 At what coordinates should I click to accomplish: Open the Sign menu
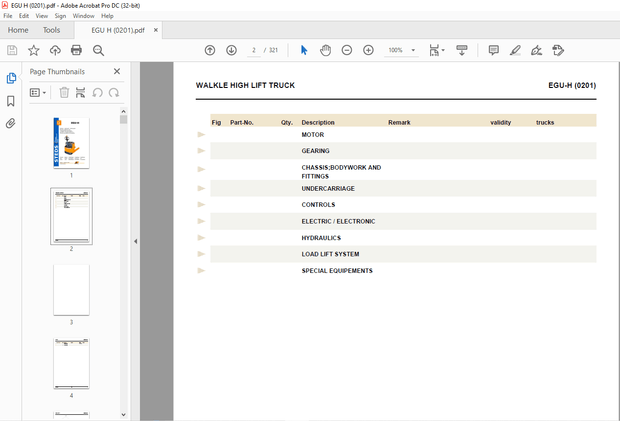coord(61,16)
